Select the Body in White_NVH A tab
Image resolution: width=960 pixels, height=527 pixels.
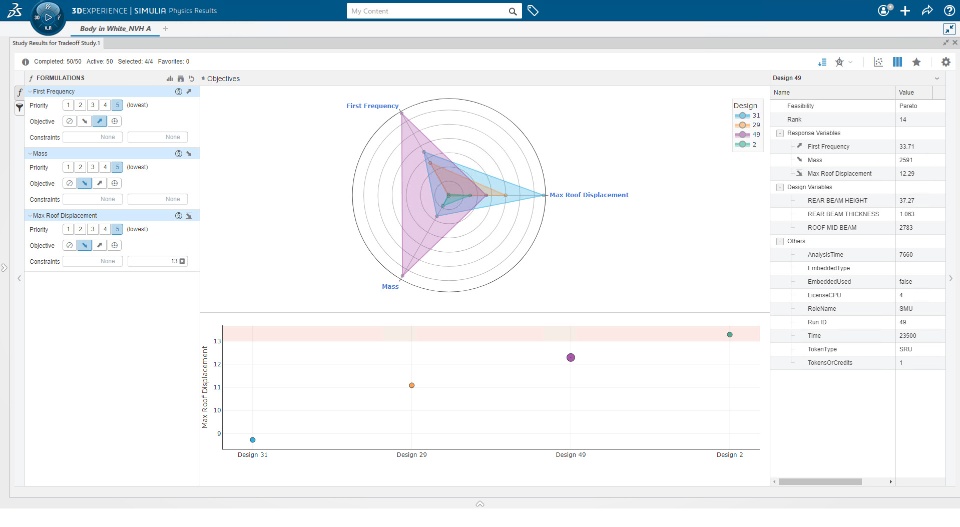pos(115,29)
